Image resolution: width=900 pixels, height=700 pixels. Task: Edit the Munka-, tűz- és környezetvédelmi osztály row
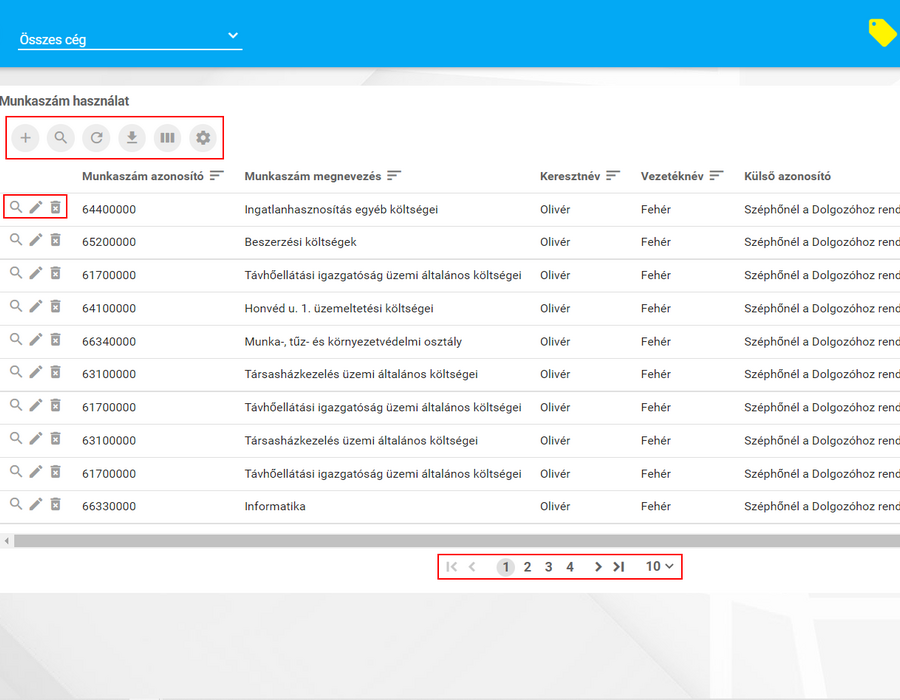(36, 340)
